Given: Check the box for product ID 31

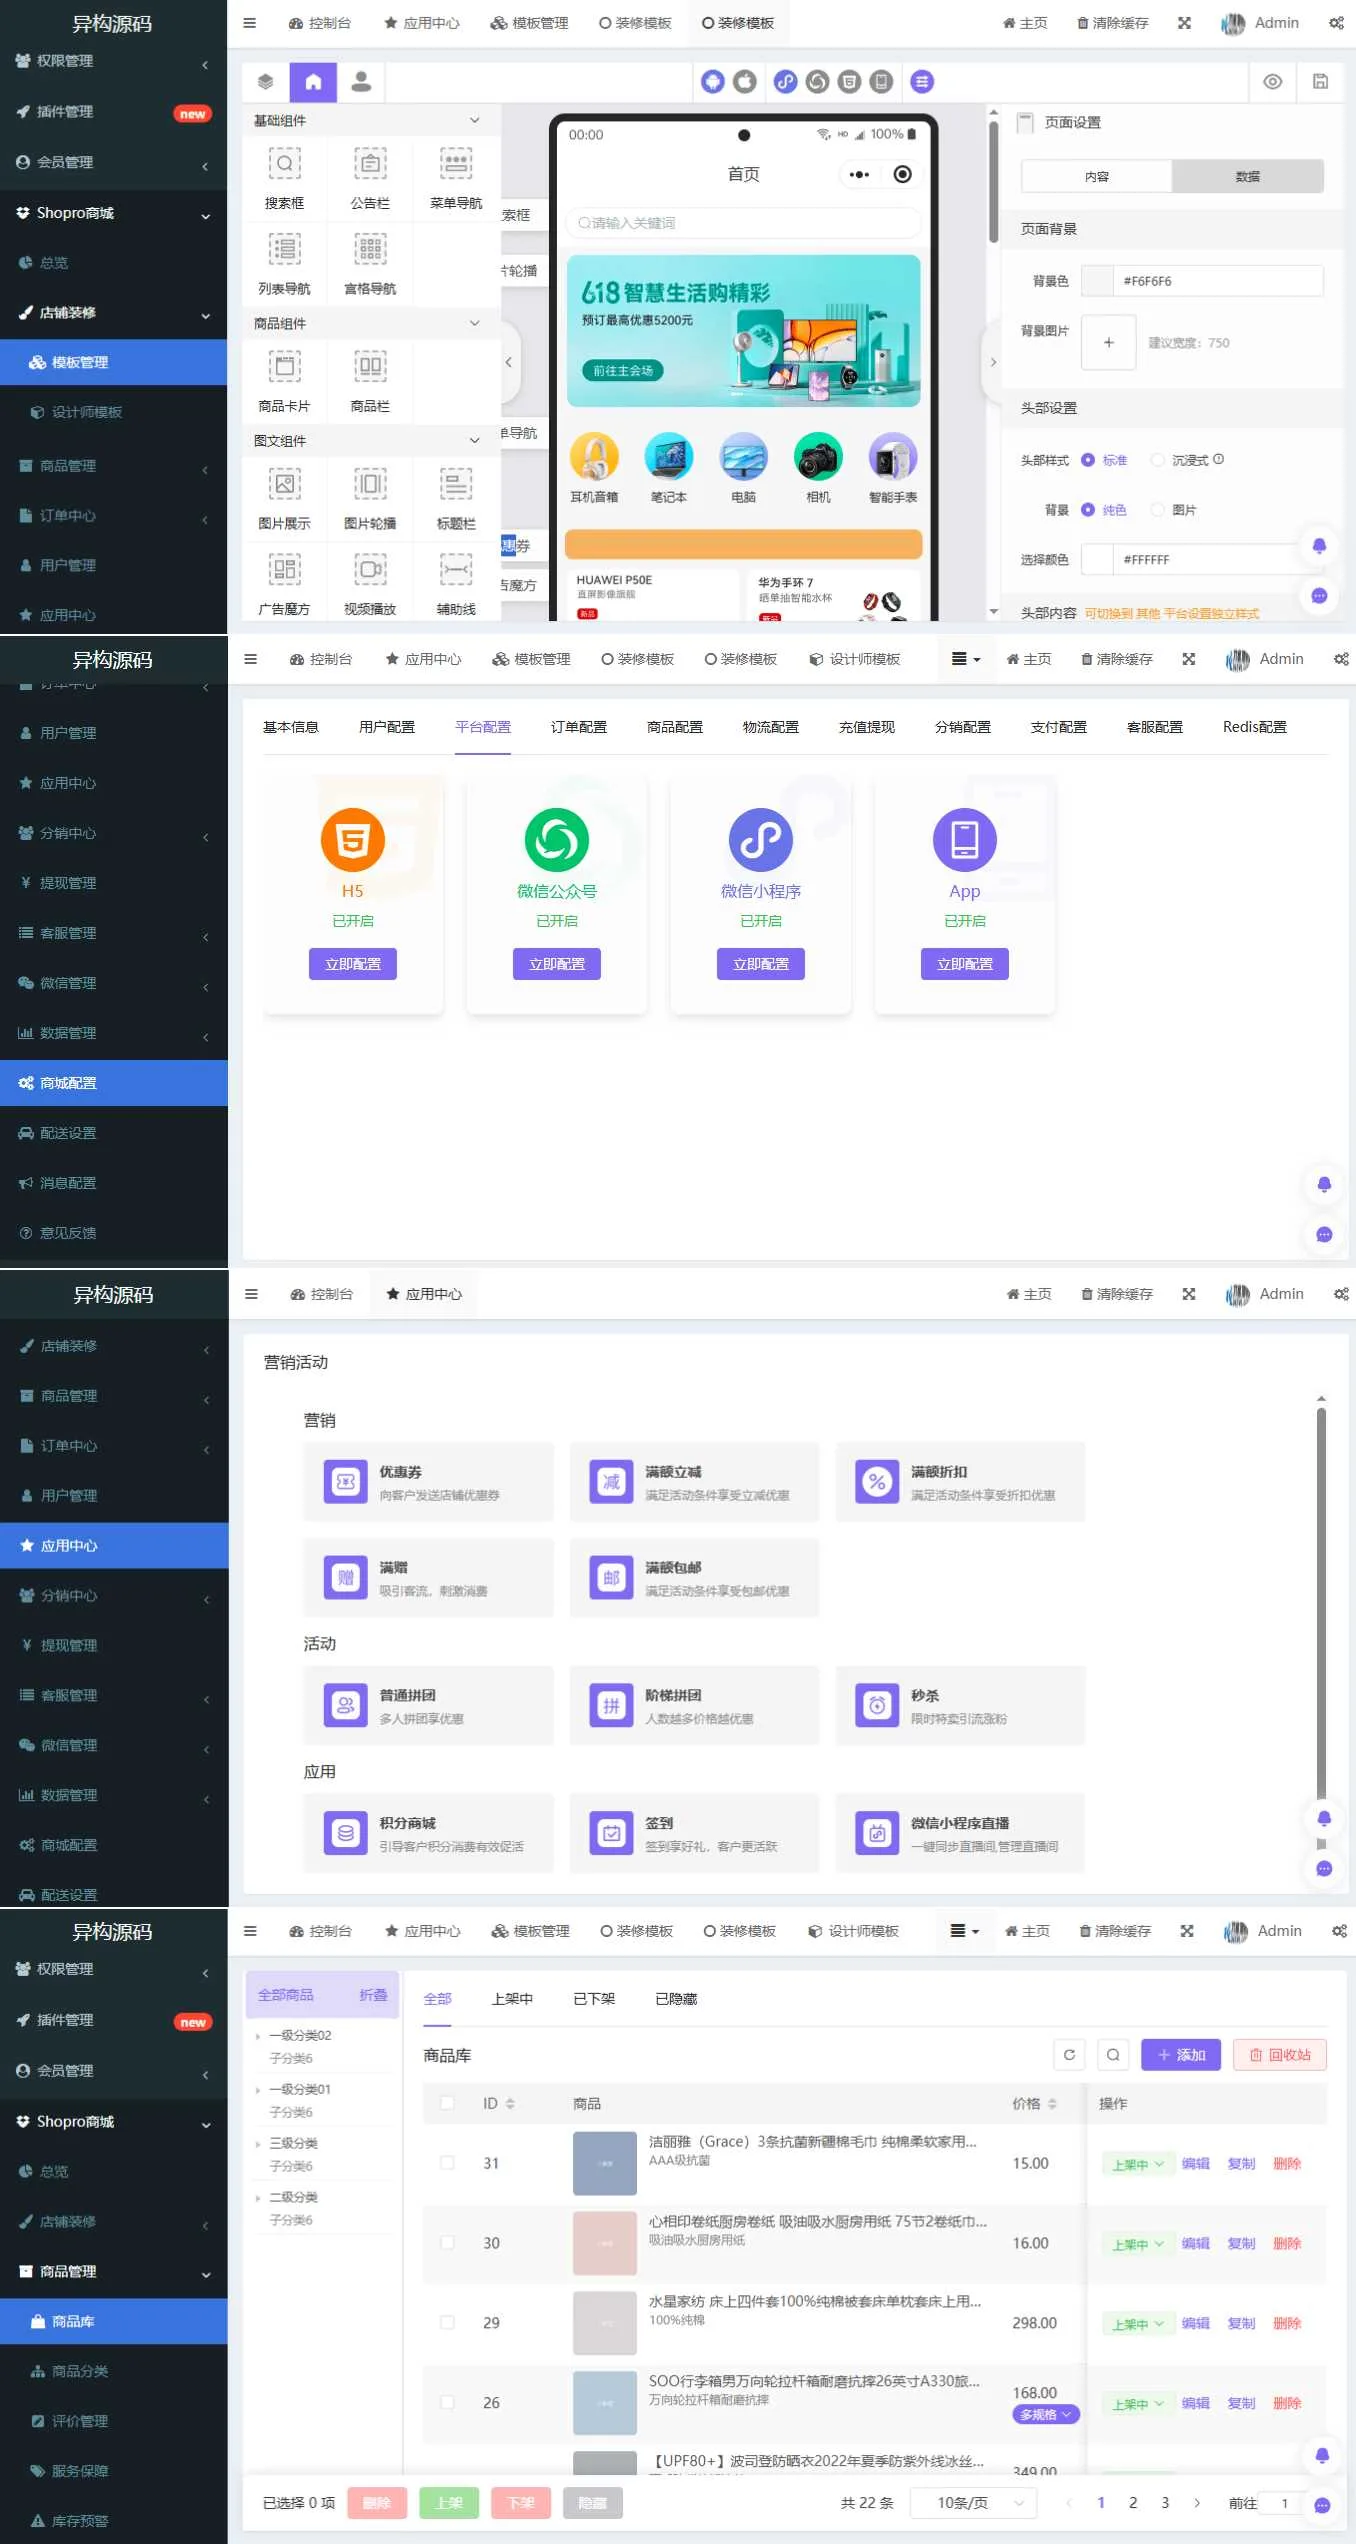Looking at the screenshot, I should (x=447, y=2163).
